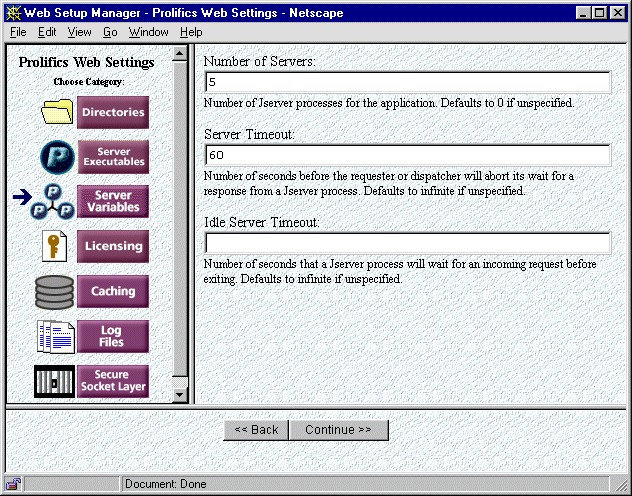632x496 pixels.
Task: Open the Caching category
Action: 113,291
